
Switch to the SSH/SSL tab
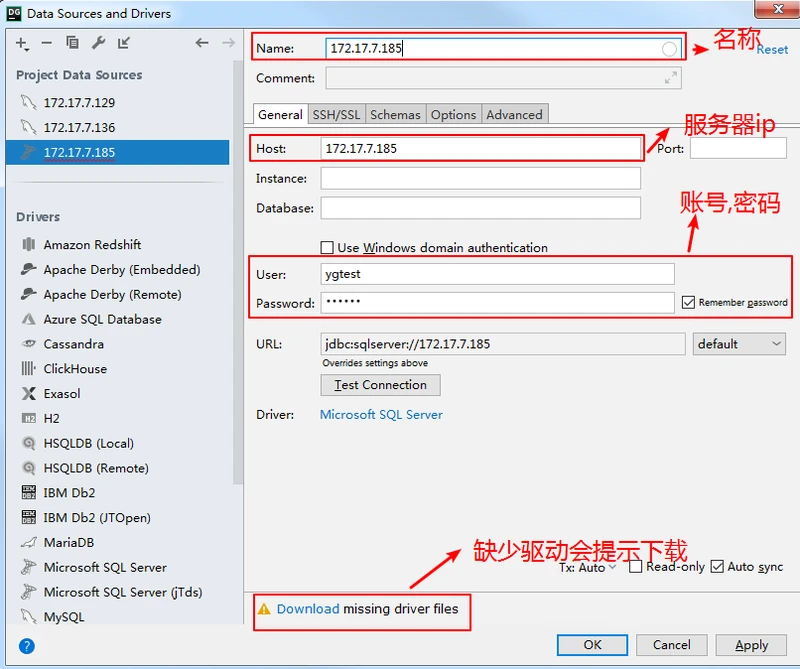[336, 114]
